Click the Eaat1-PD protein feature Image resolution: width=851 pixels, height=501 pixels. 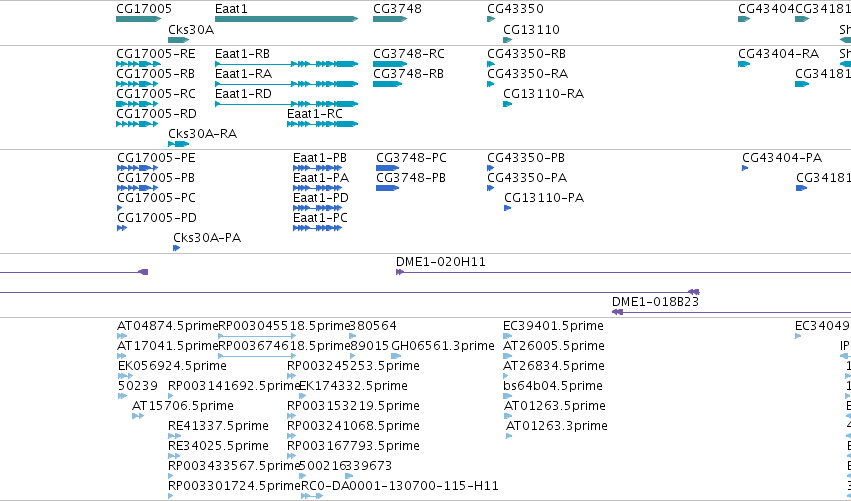point(317,208)
